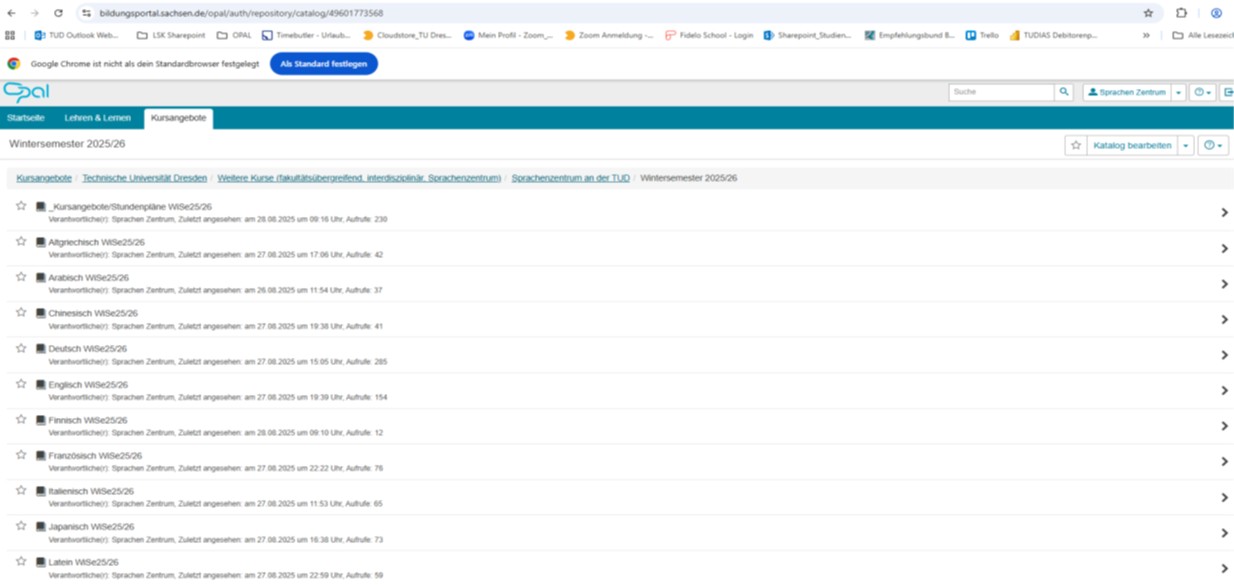Screen dimensions: 1234x585
Task: Go to the Startseite tab
Action: click(26, 118)
